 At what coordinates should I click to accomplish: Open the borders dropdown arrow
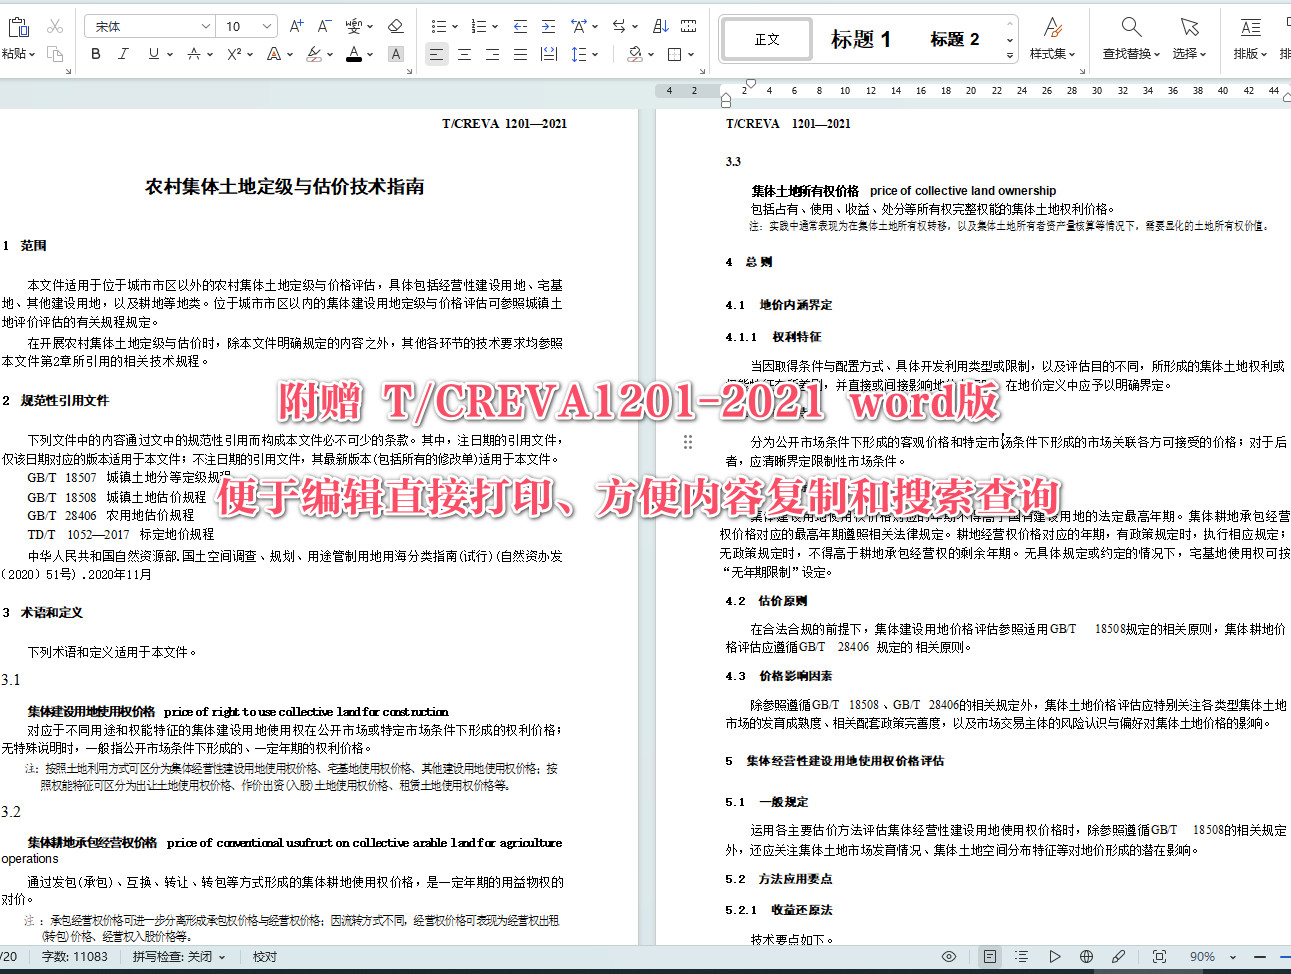(x=691, y=55)
